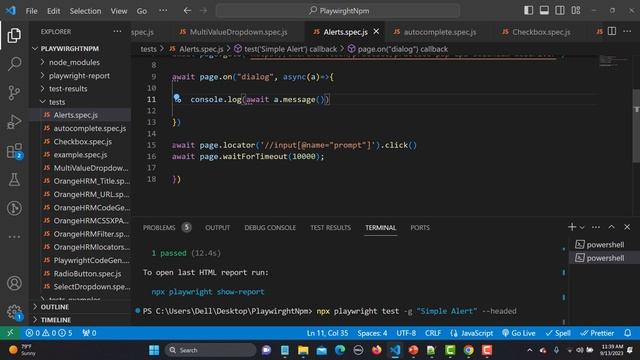This screenshot has height=360, width=640.
Task: Toggle the secondary side bar layout icon
Action: [560, 10]
